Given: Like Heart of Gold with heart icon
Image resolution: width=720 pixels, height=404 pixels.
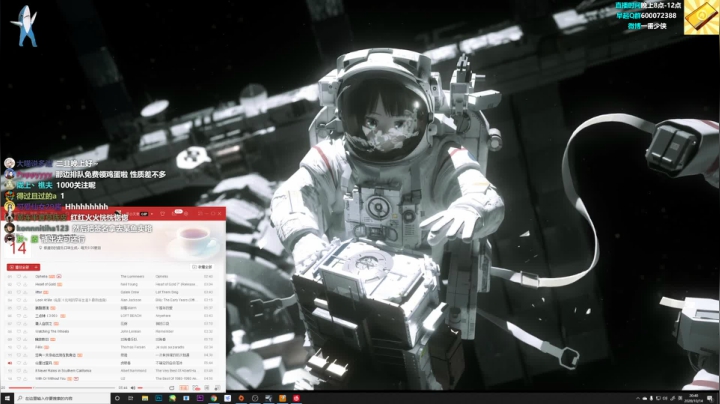Looking at the screenshot, I should (x=19, y=284).
